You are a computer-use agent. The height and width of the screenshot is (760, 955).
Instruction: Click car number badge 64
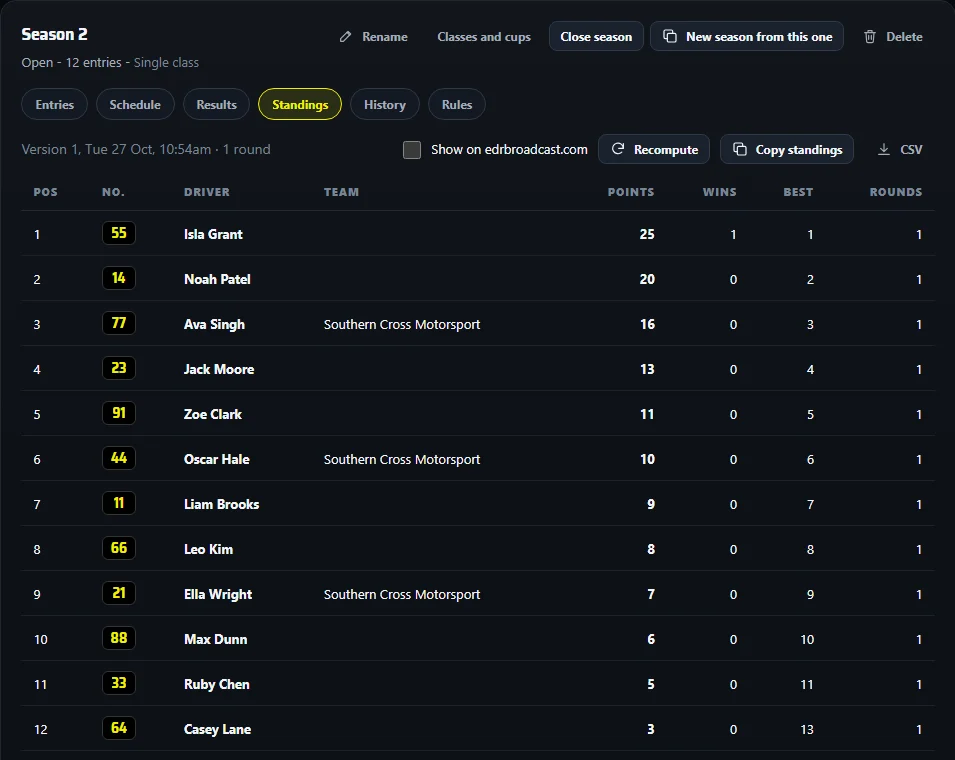pos(119,729)
